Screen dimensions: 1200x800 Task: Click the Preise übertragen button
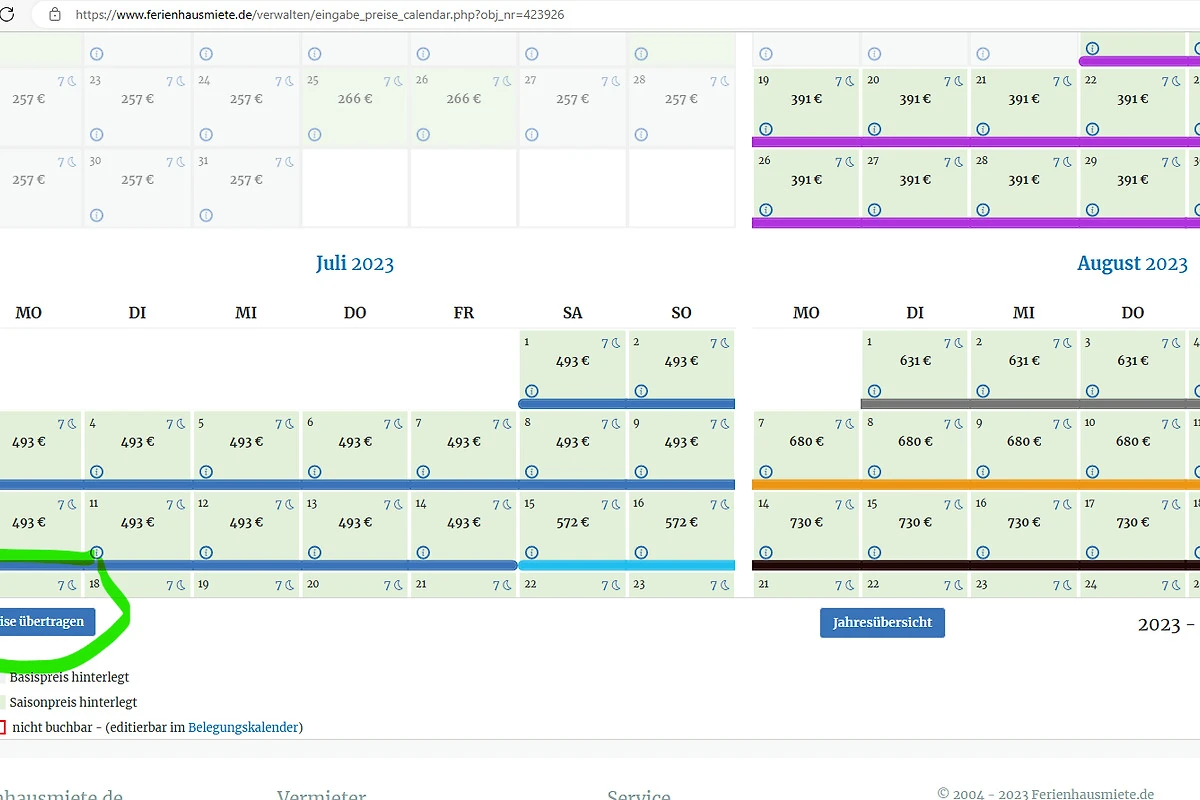pyautogui.click(x=48, y=622)
